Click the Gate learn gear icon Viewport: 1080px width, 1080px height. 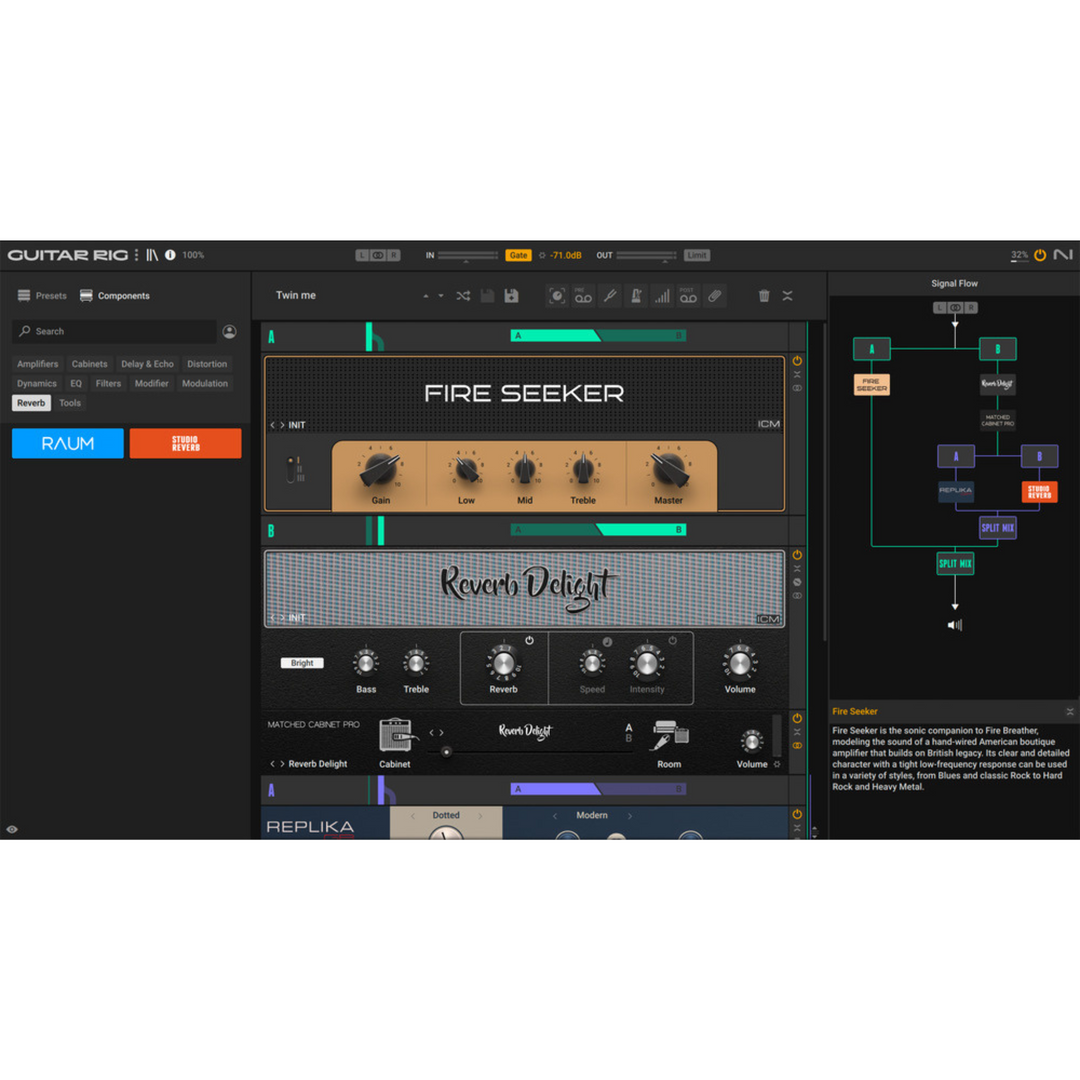[x=542, y=256]
